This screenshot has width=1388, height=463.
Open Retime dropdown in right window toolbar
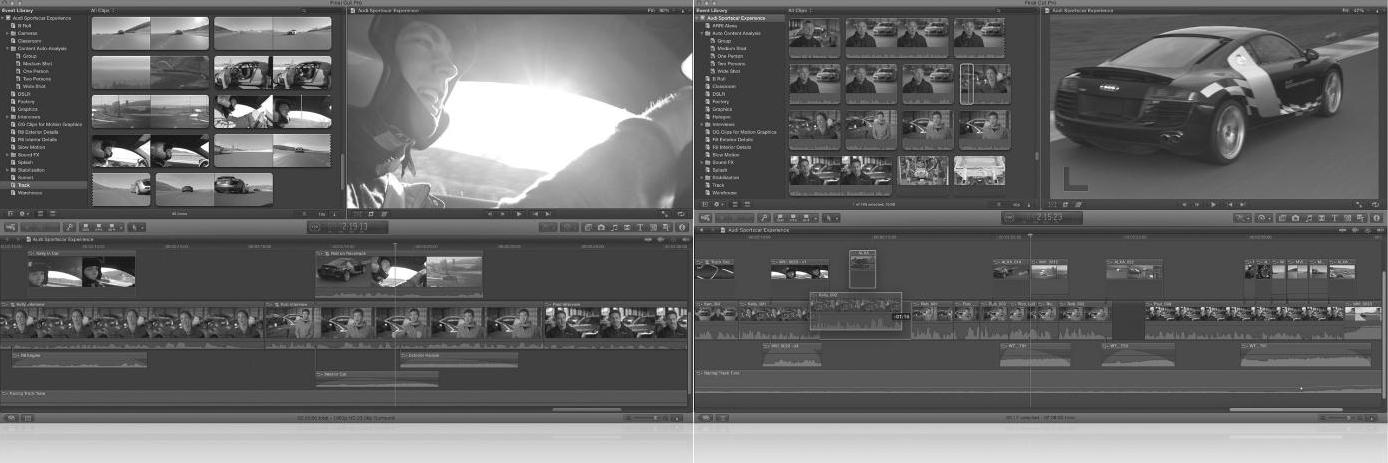tap(1263, 218)
